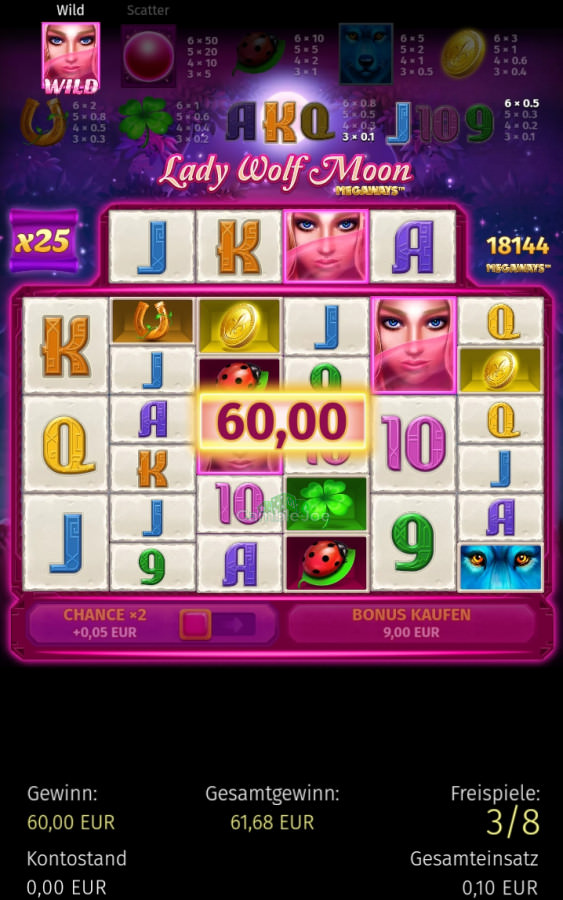Click the green clover paytable icon

[145, 121]
